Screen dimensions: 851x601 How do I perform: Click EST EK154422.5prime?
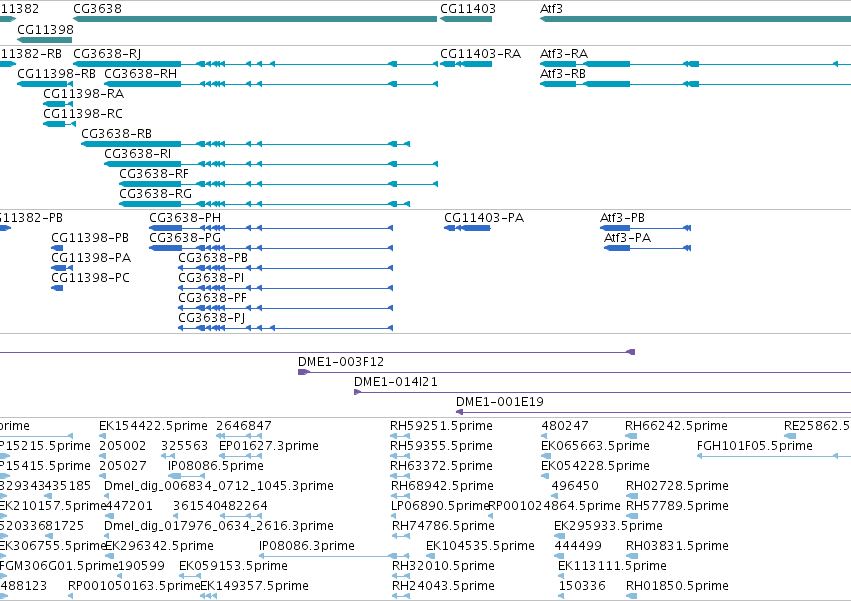coord(153,426)
